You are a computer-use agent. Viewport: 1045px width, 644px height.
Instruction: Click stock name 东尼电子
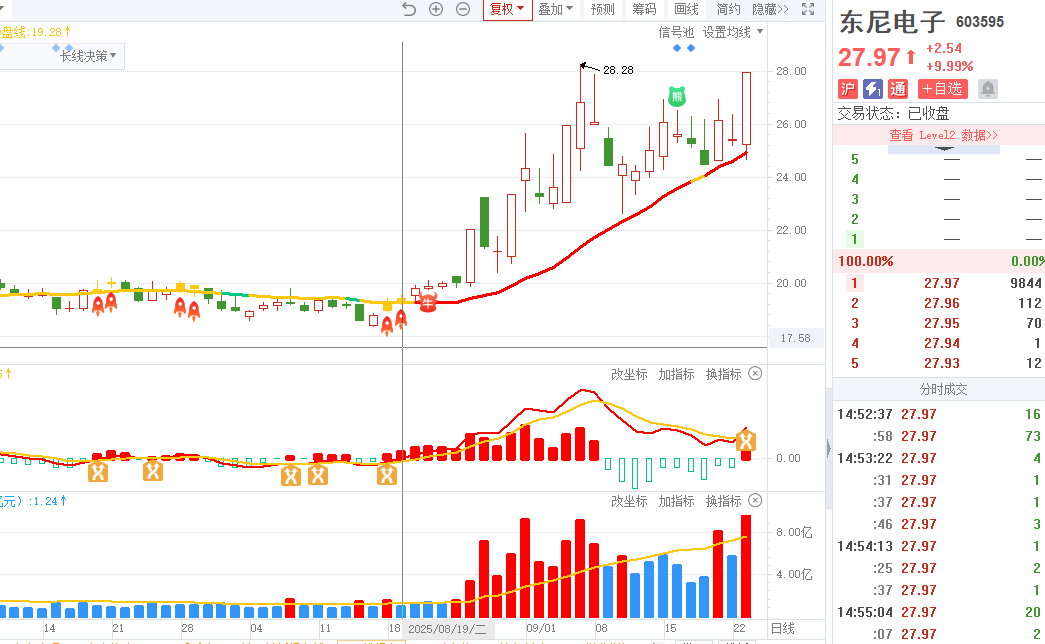coord(892,22)
